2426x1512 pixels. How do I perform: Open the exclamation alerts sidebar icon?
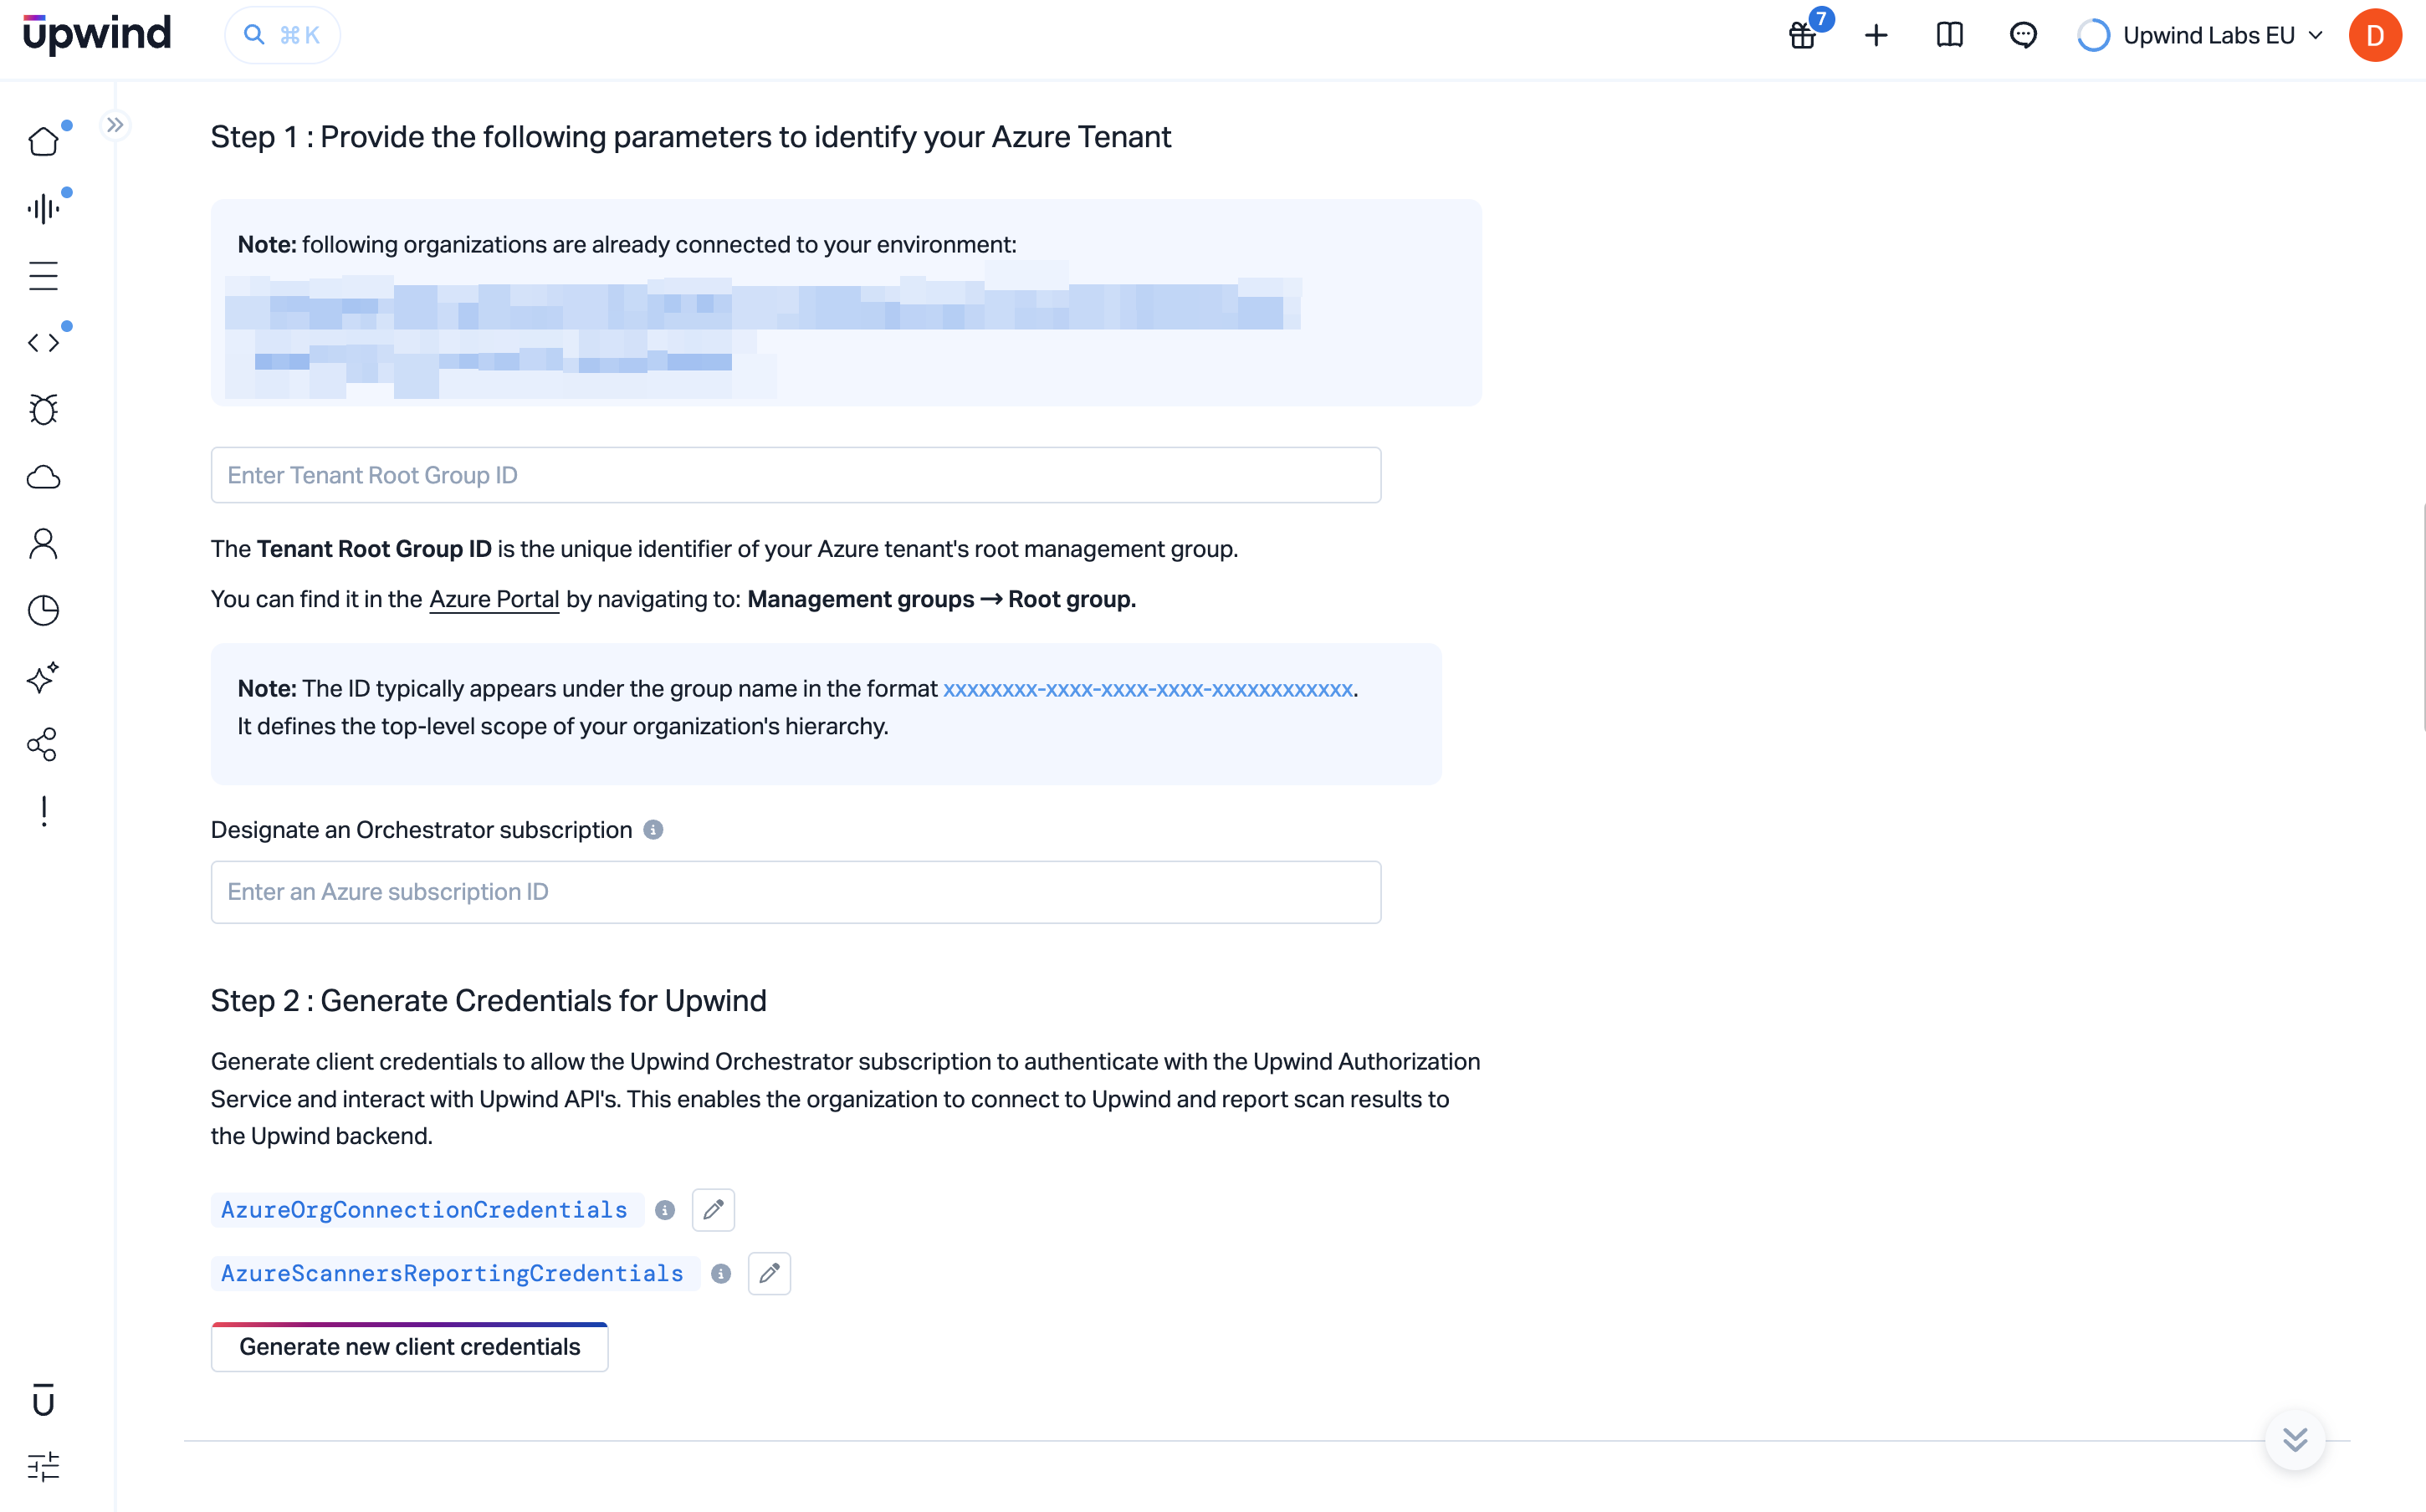[43, 811]
